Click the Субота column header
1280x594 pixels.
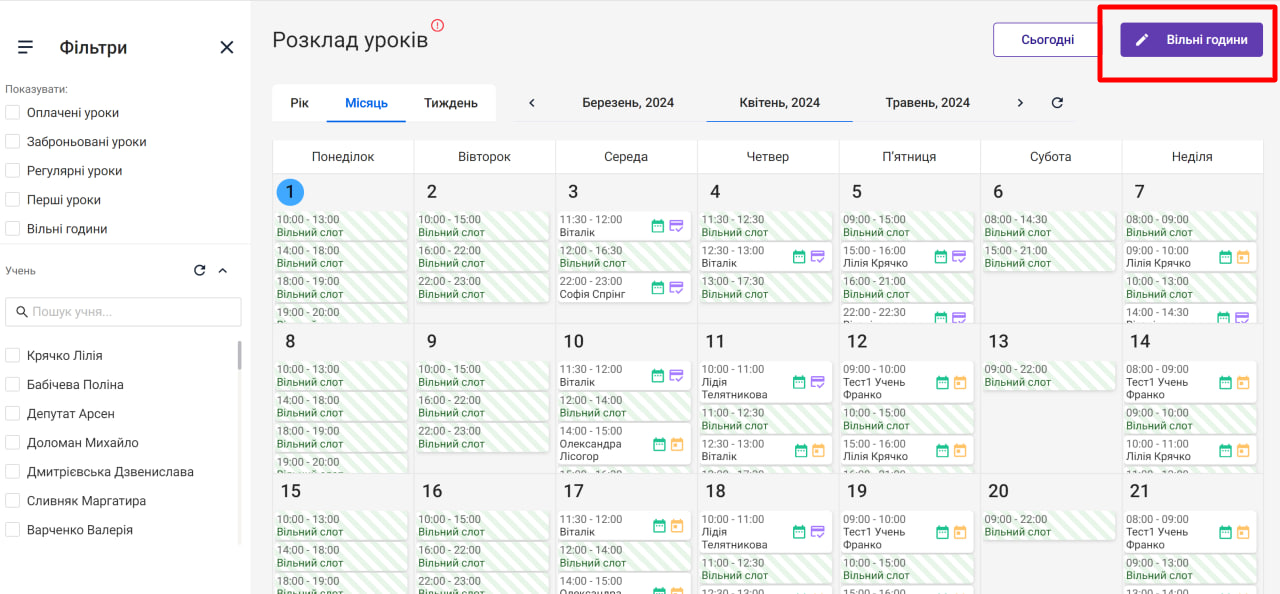pyautogui.click(x=1050, y=157)
